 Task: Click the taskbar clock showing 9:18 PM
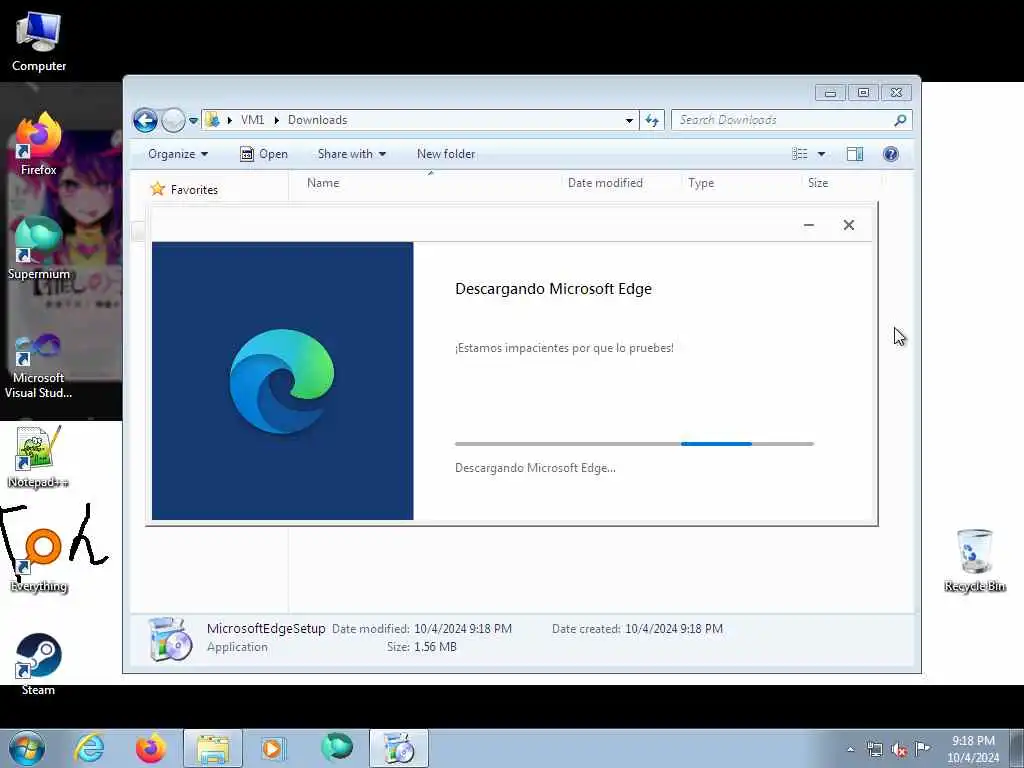(x=973, y=748)
